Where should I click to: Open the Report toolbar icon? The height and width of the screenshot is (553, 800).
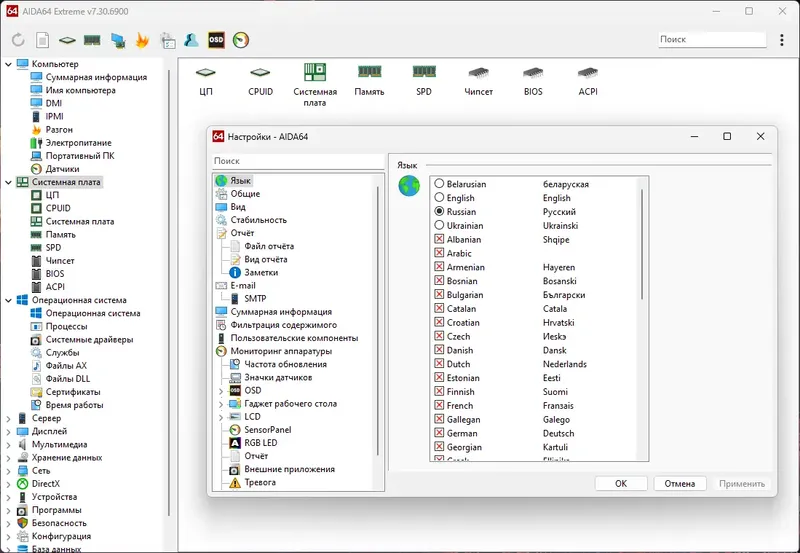pos(42,40)
